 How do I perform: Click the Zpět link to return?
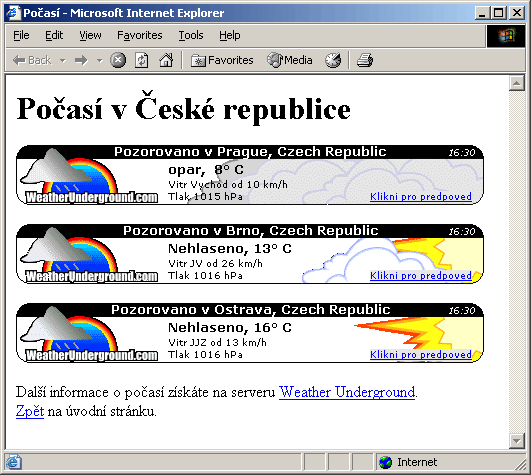[30, 411]
